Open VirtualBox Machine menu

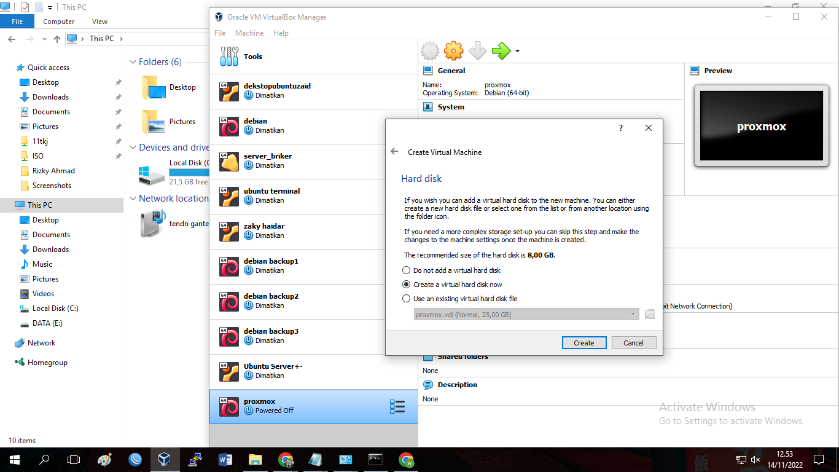249,33
